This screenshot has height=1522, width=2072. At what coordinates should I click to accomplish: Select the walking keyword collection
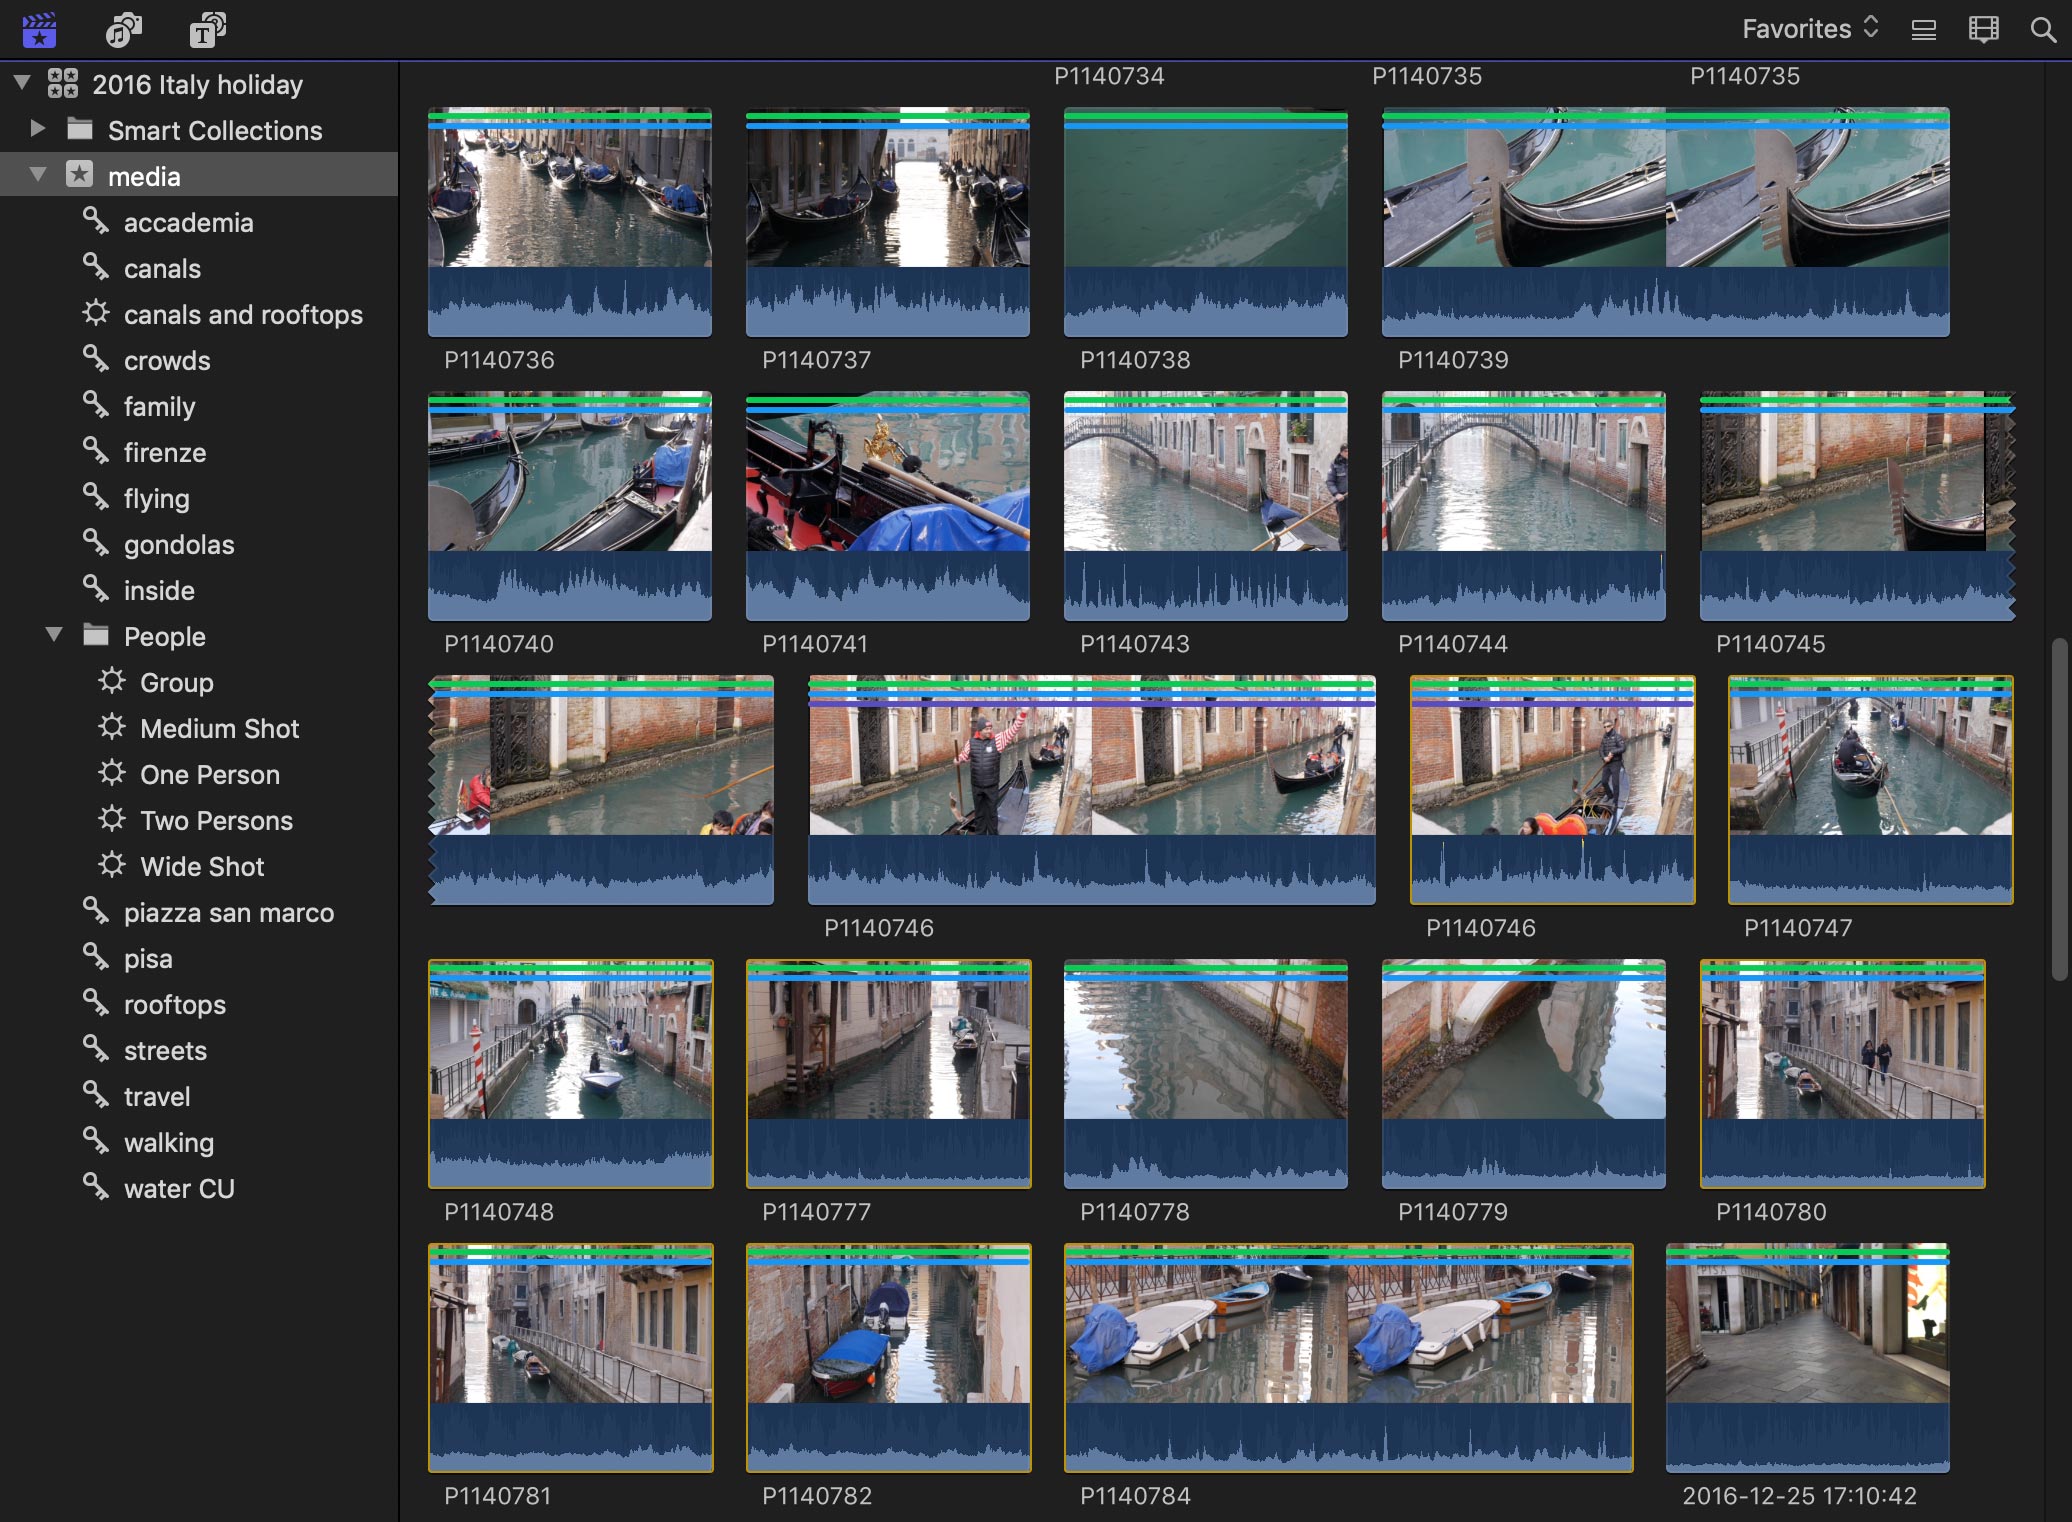tap(169, 1143)
